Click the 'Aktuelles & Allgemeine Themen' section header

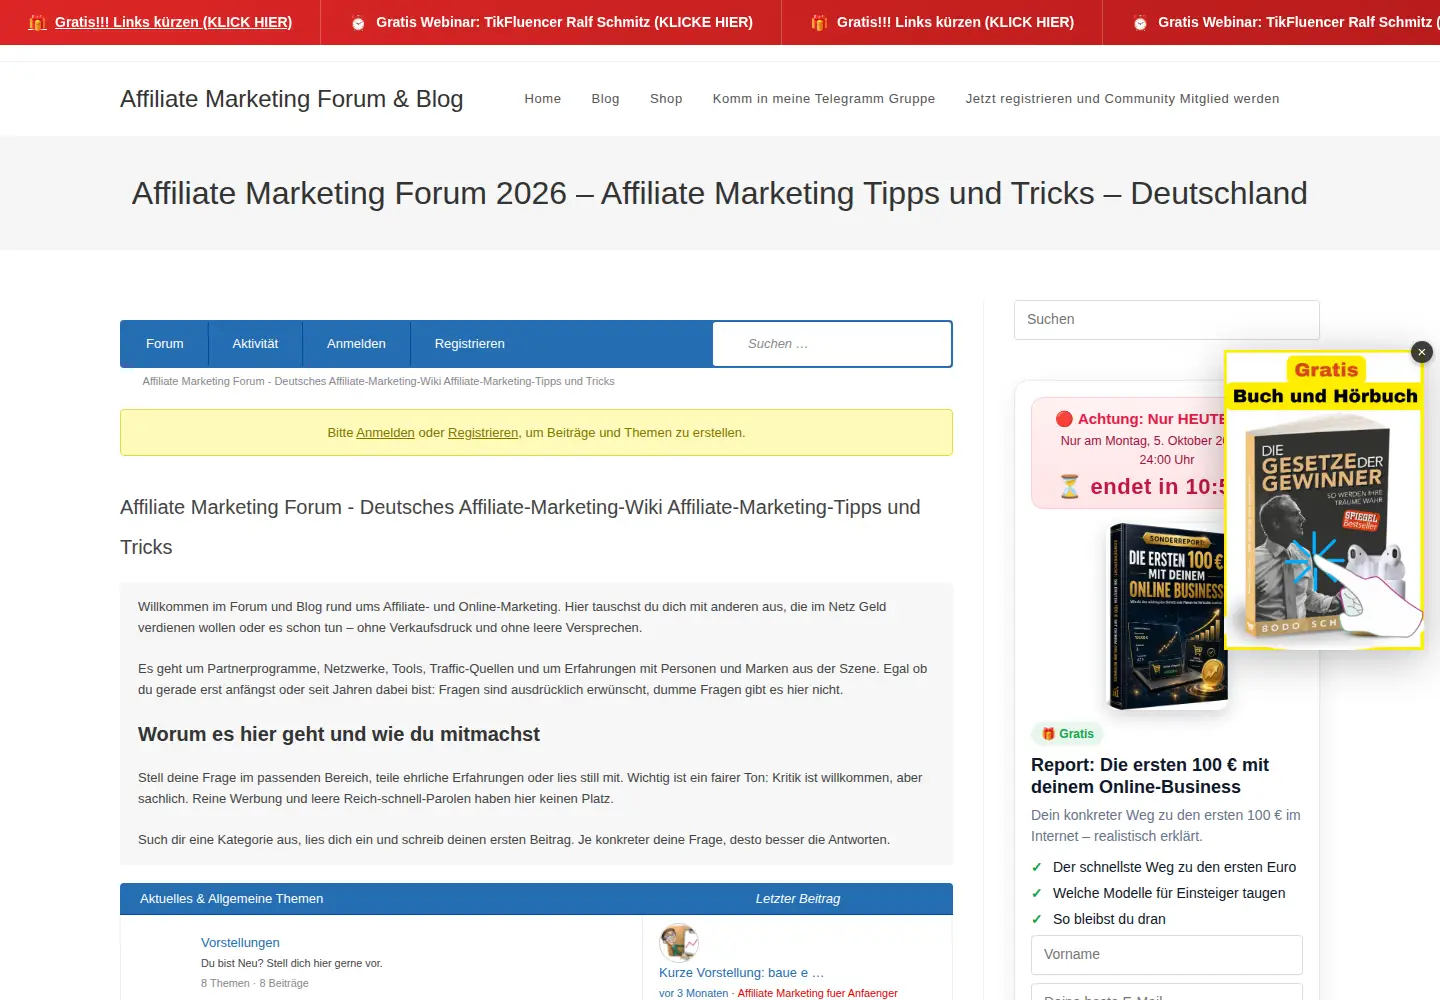[x=231, y=899]
